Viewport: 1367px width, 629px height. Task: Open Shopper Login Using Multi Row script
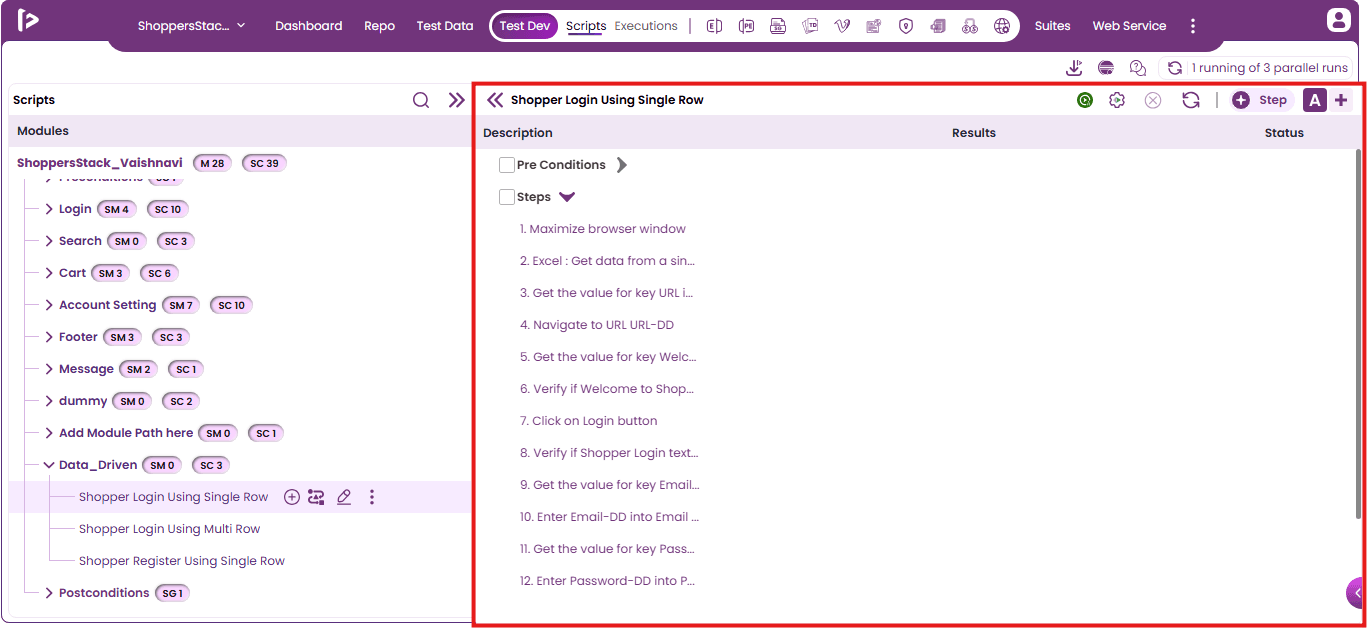tap(170, 529)
